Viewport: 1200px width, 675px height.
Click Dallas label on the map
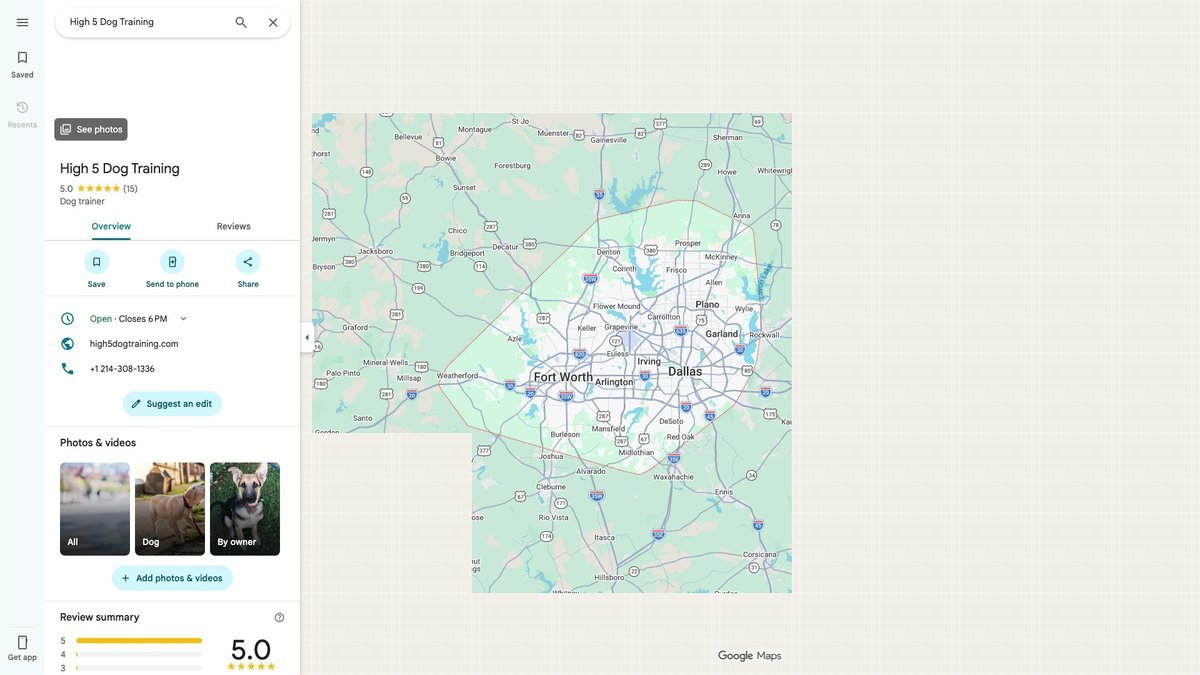tap(685, 371)
